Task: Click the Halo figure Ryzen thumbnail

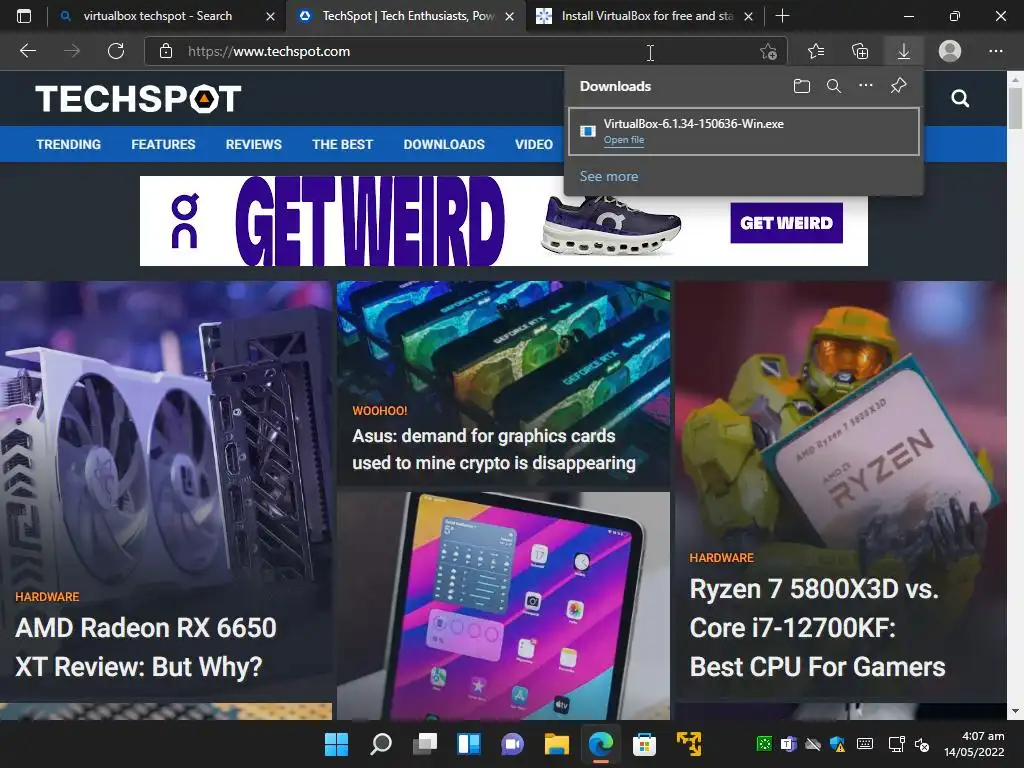Action: click(x=840, y=418)
